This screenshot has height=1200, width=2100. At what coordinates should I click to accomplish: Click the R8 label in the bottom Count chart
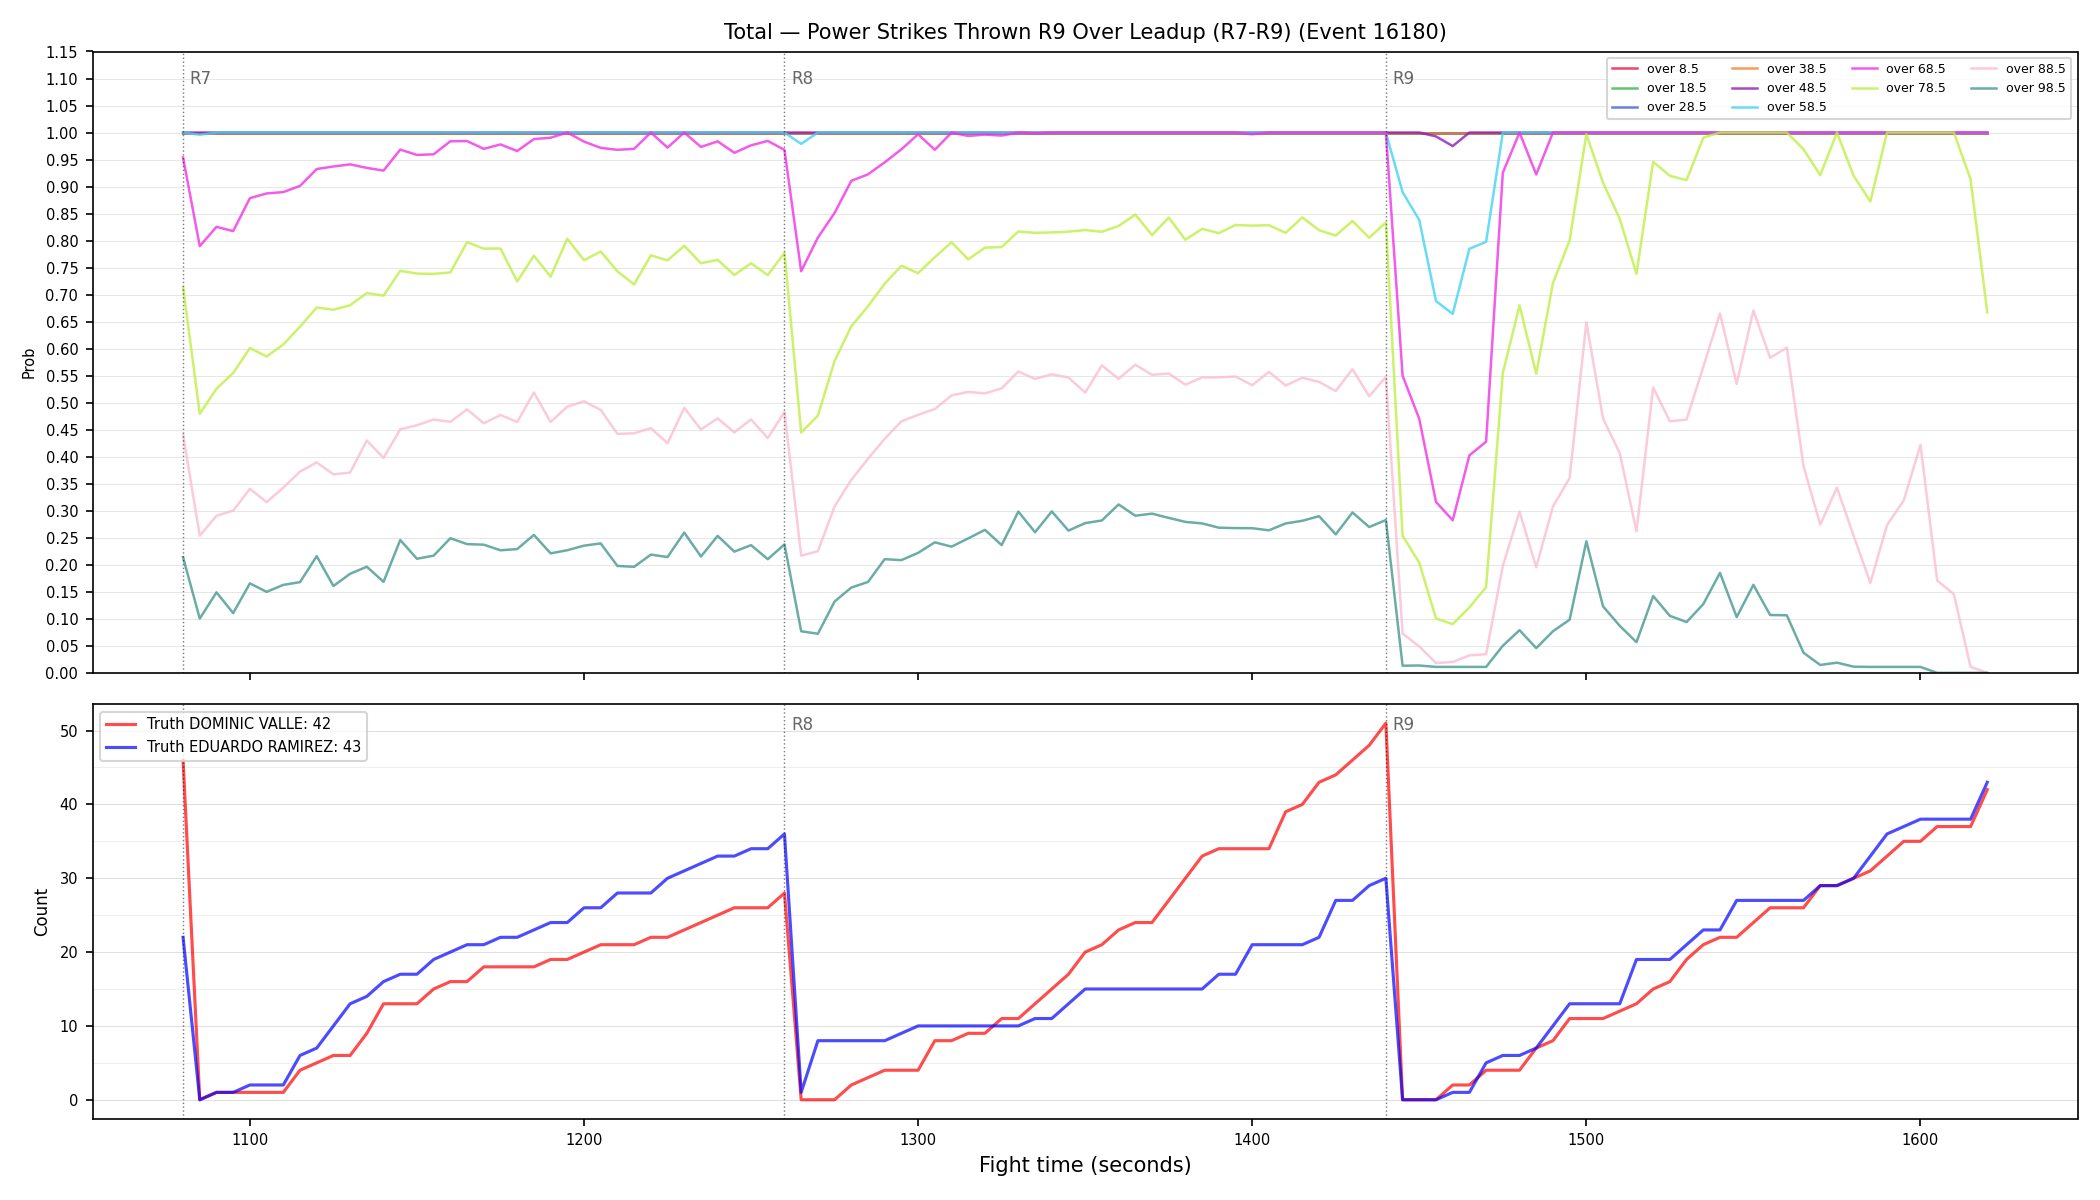802,724
